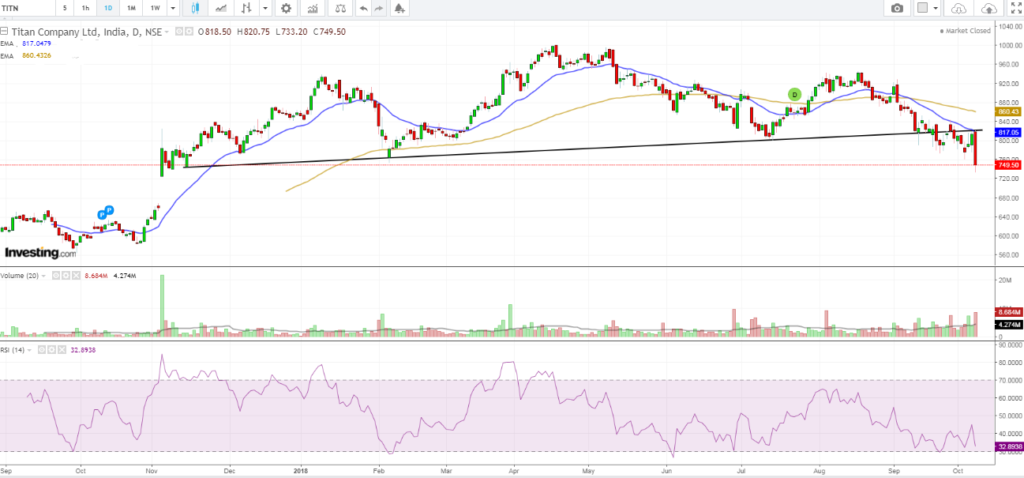Select the 1h interval
This screenshot has height=478, width=1024.
tap(85, 8)
